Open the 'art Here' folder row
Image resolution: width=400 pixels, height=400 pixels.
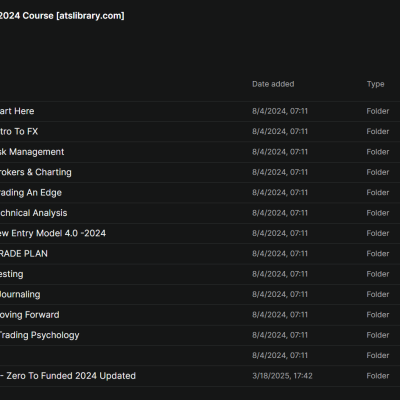pos(200,111)
